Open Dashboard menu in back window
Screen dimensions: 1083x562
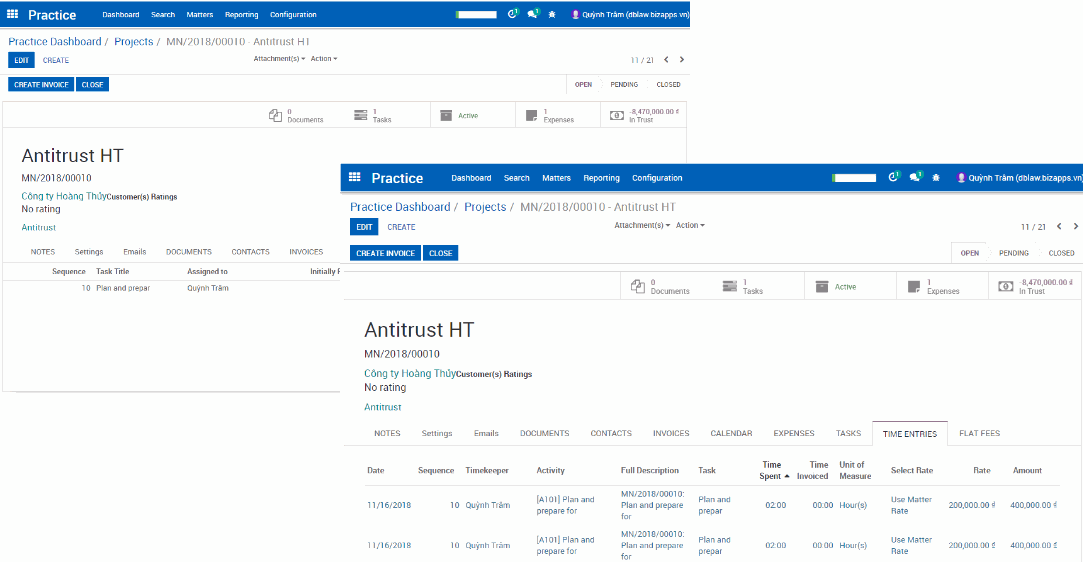121,14
